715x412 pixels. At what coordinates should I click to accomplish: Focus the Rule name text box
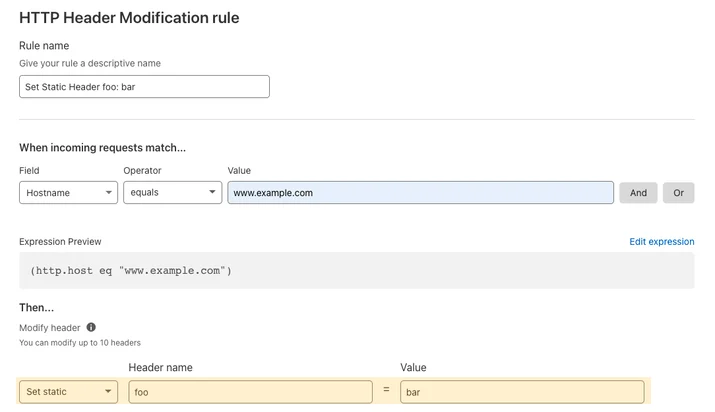coord(144,87)
